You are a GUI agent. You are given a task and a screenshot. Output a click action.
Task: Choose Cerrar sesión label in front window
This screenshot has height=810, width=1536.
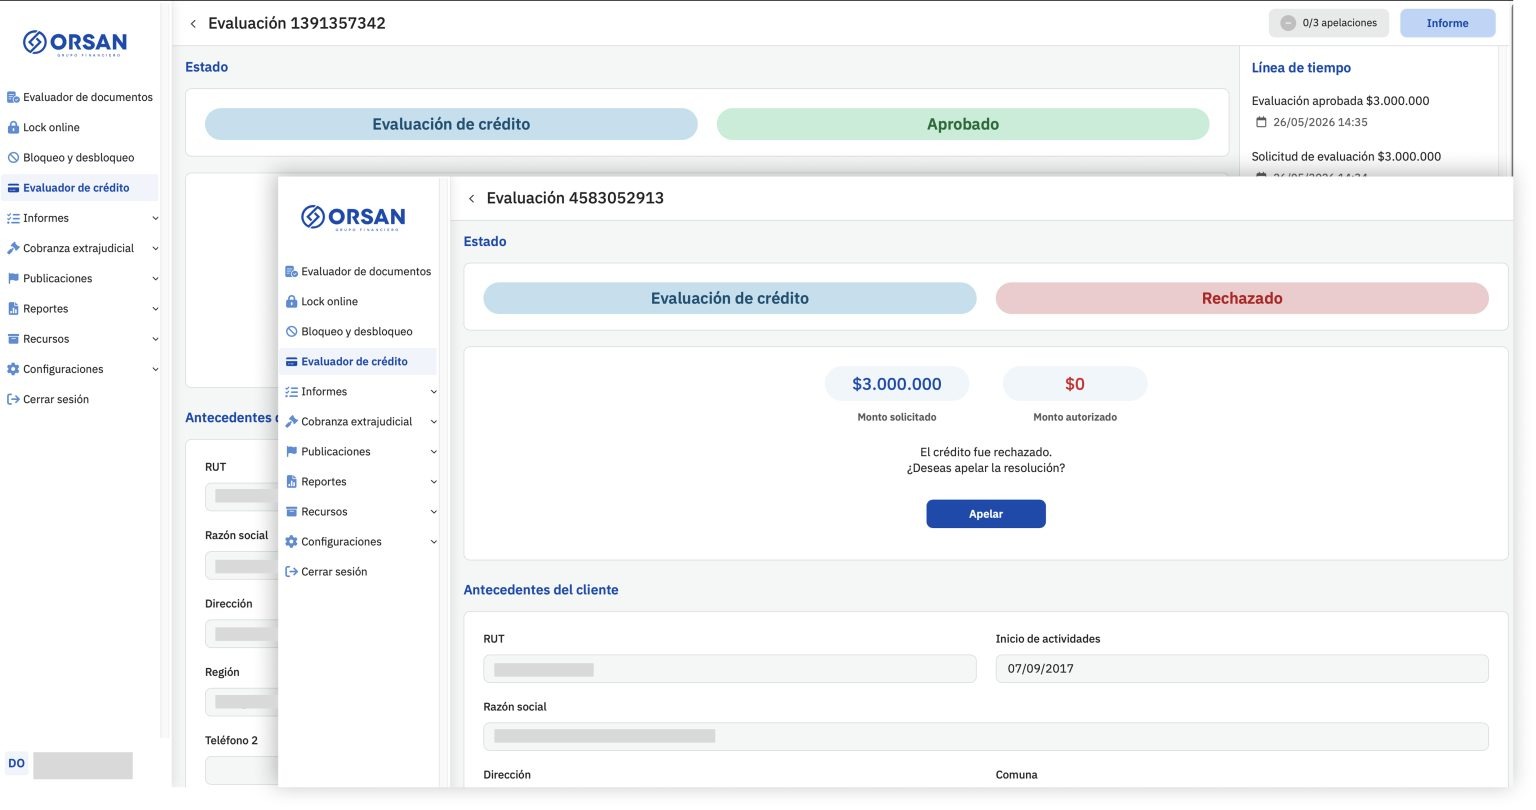click(x=334, y=571)
